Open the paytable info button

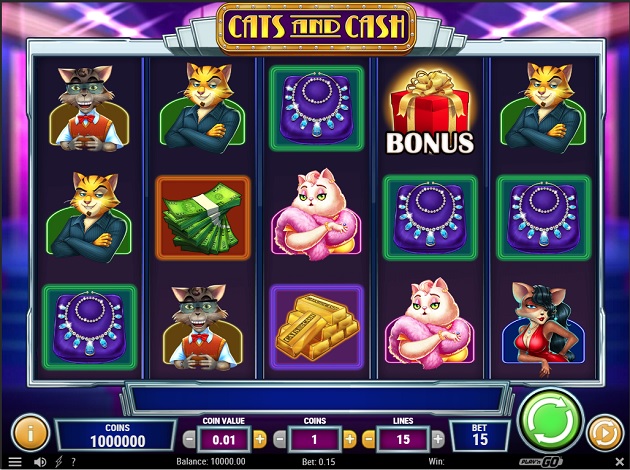[30, 433]
